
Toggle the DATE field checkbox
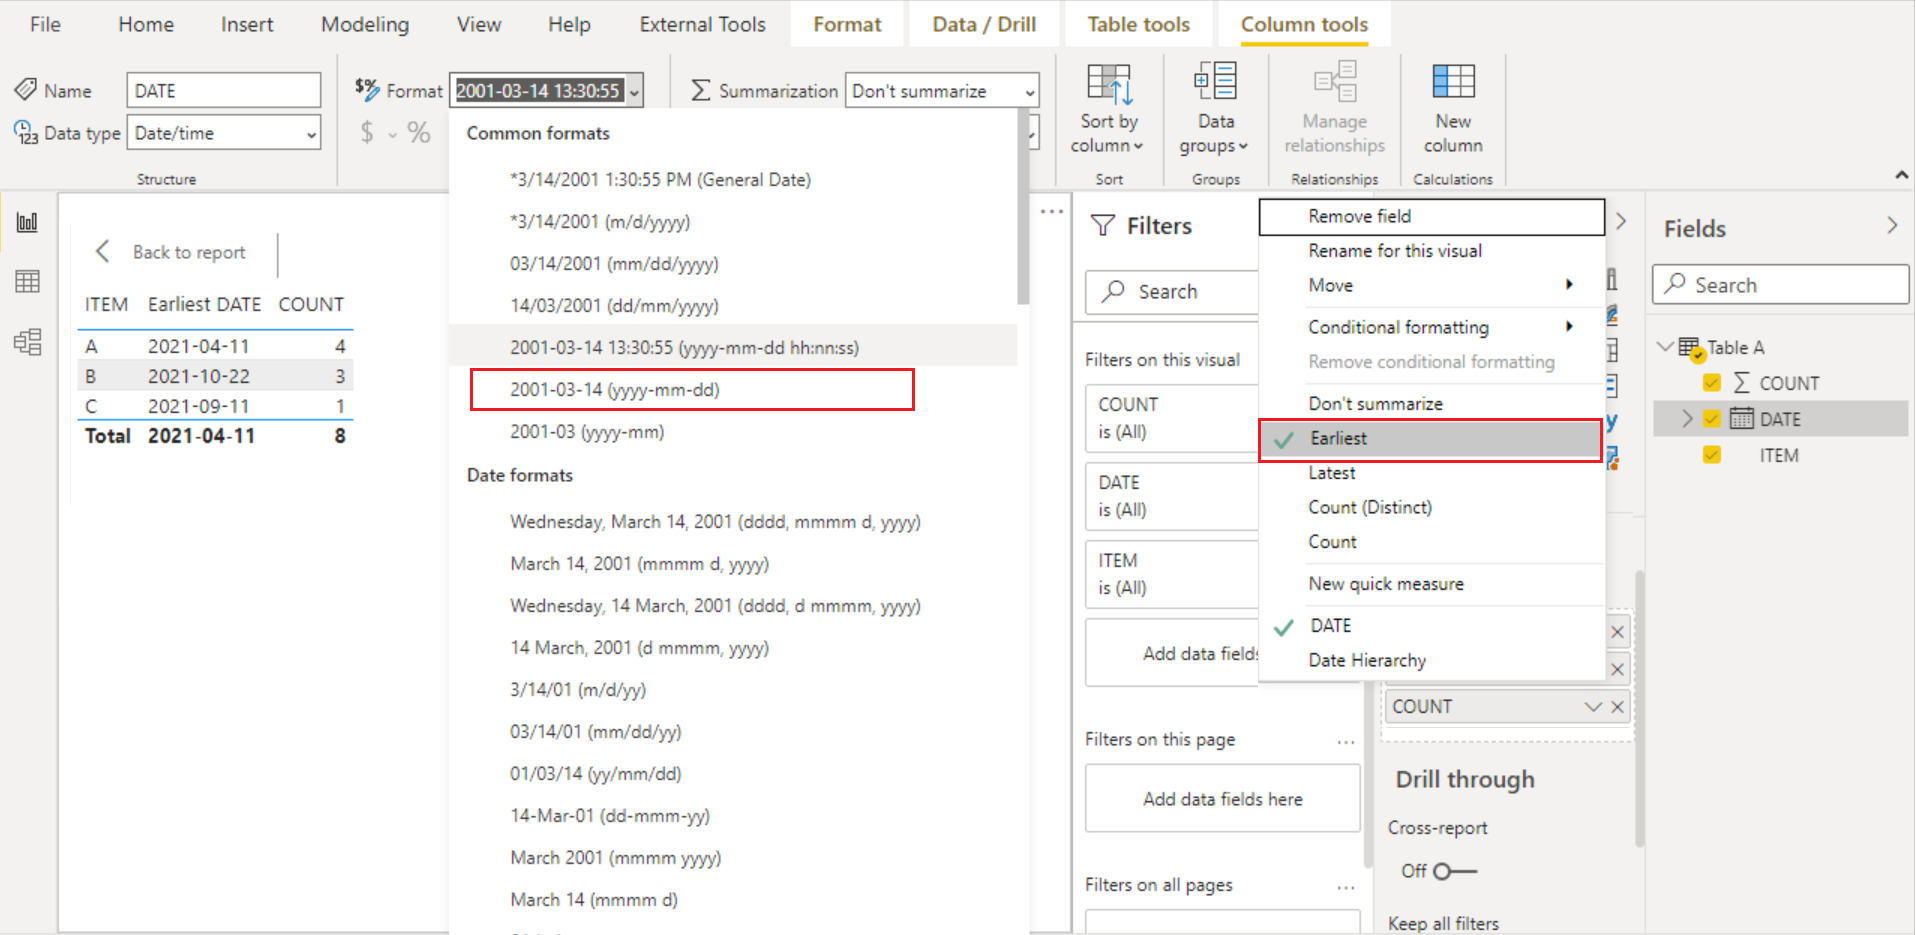pyautogui.click(x=1712, y=419)
